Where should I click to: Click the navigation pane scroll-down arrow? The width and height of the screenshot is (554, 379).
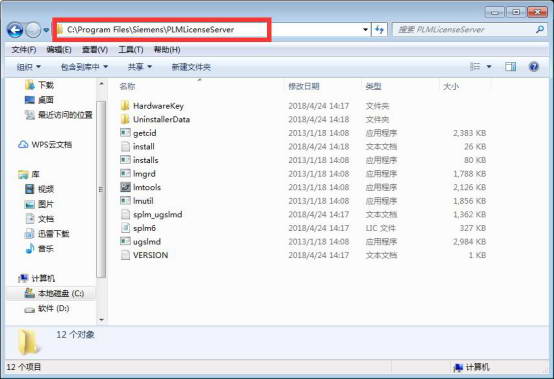[101, 320]
